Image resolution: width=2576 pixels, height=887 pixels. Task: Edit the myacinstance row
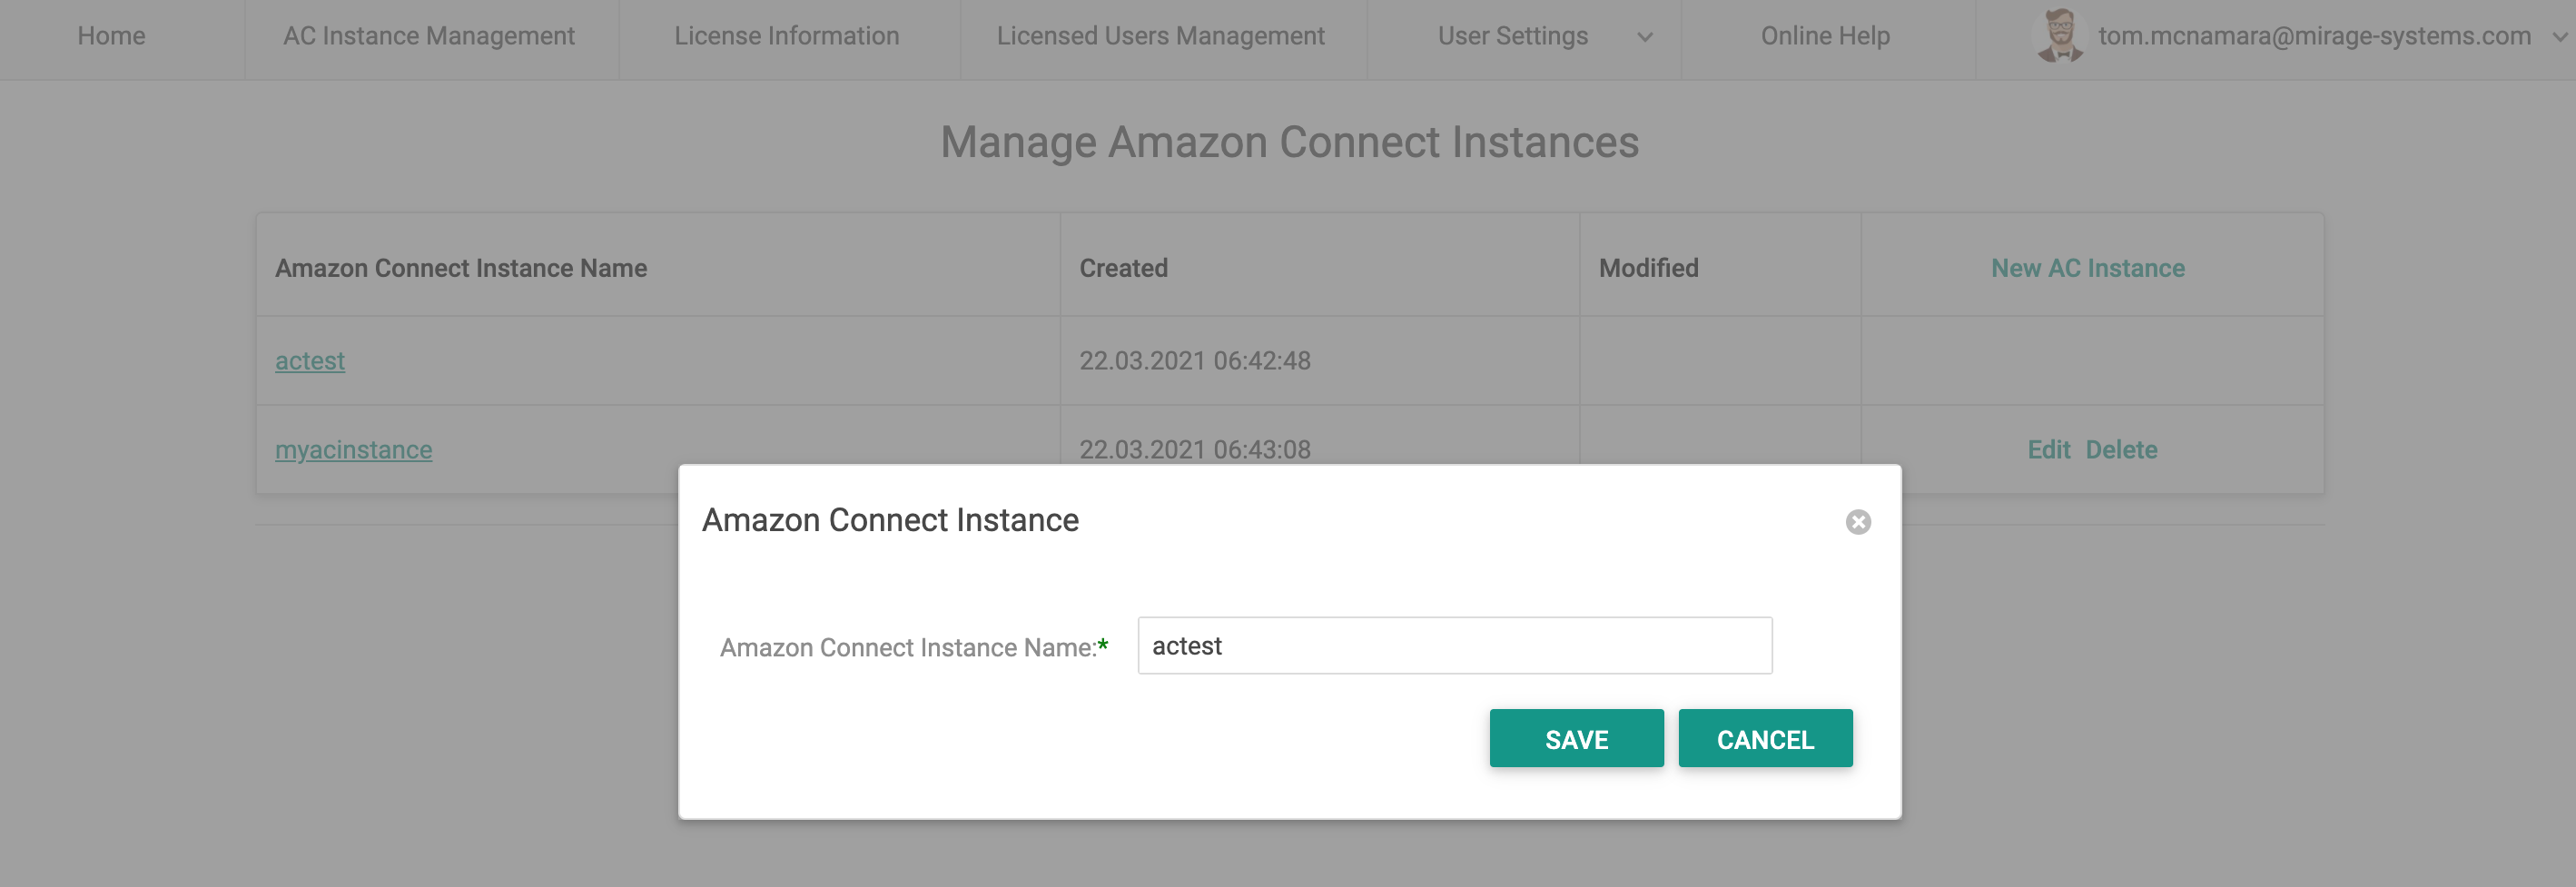[x=2048, y=450]
